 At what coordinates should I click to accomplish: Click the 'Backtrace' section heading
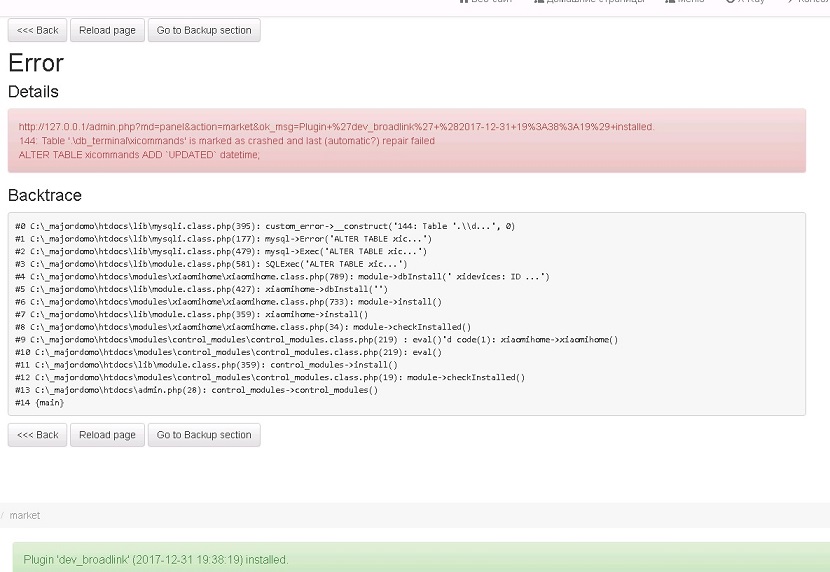click(x=44, y=195)
